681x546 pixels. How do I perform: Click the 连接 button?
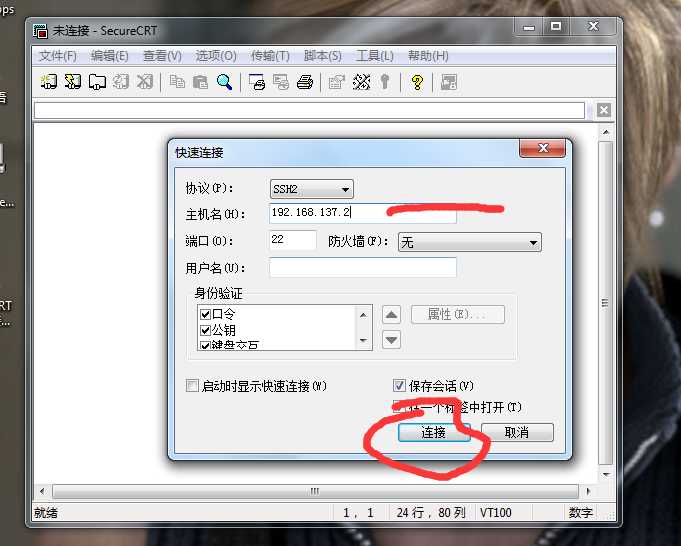tap(434, 432)
